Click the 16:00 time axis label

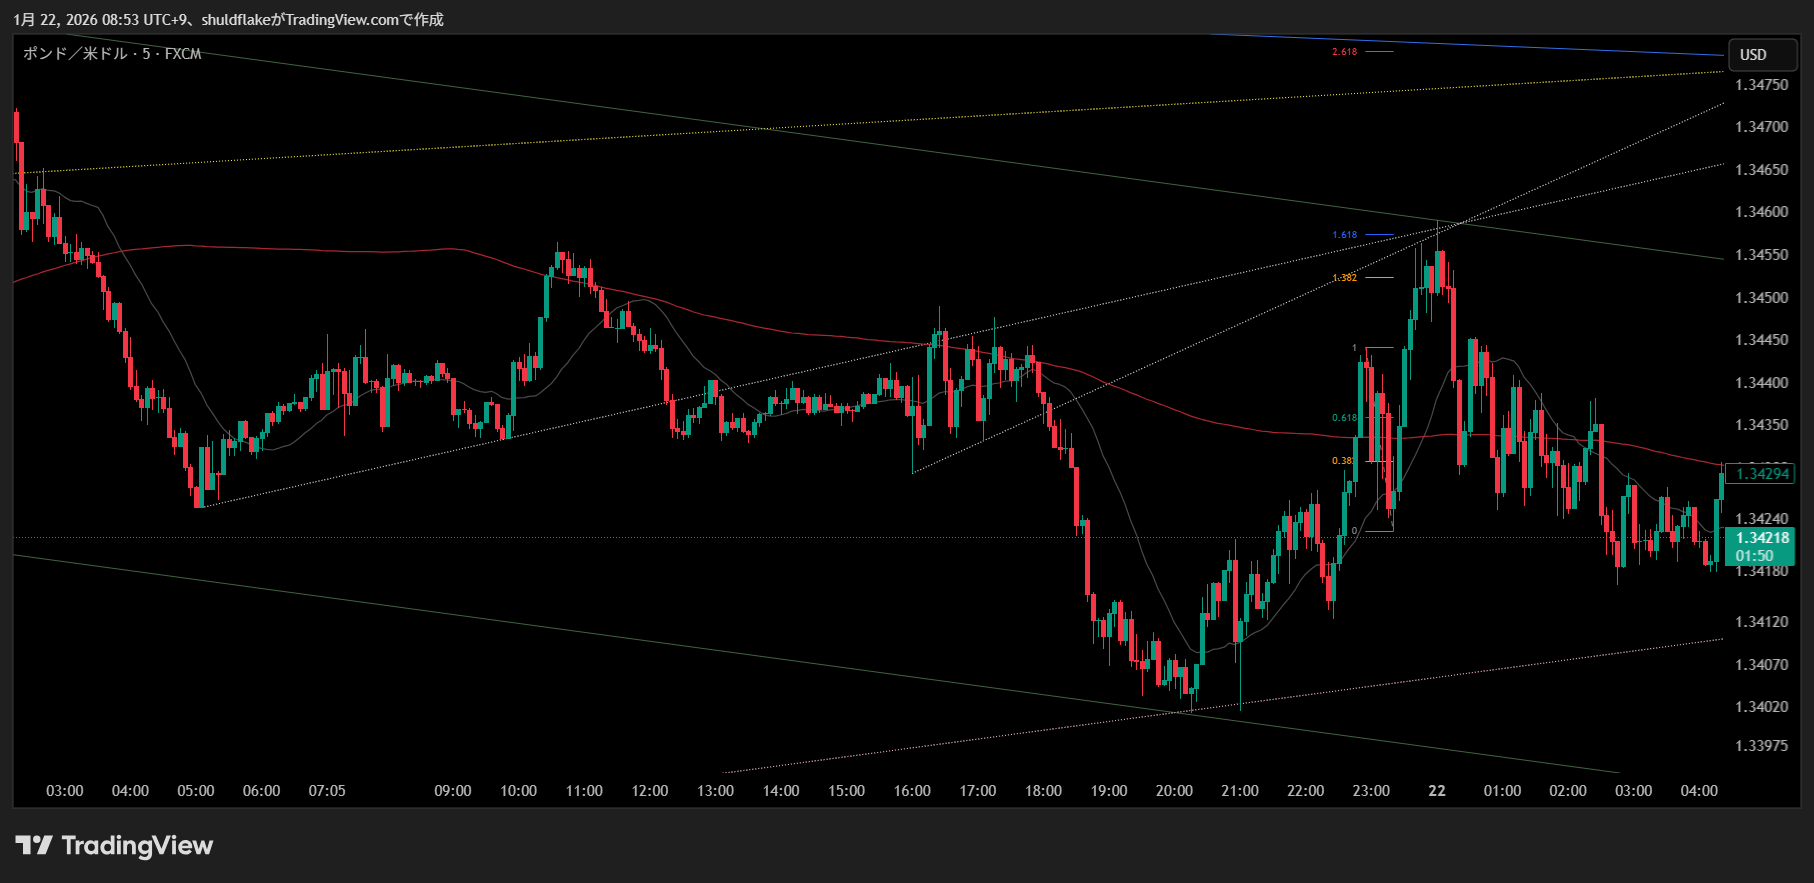912,791
